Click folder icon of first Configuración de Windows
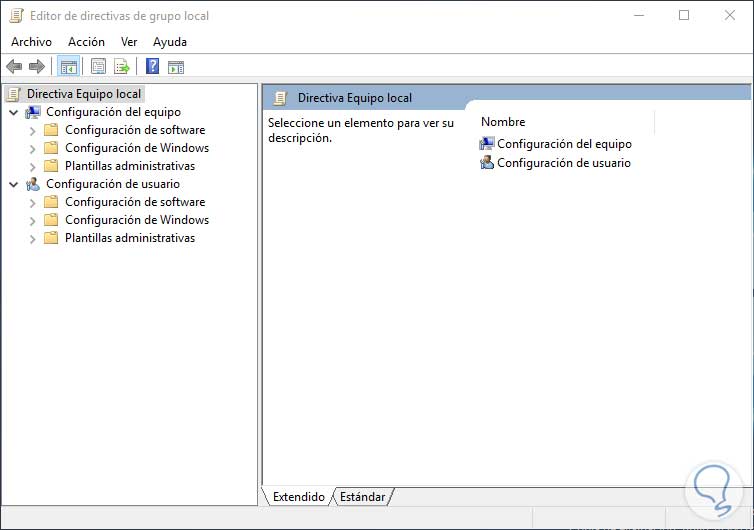Viewport: 754px width, 530px height. coord(51,148)
